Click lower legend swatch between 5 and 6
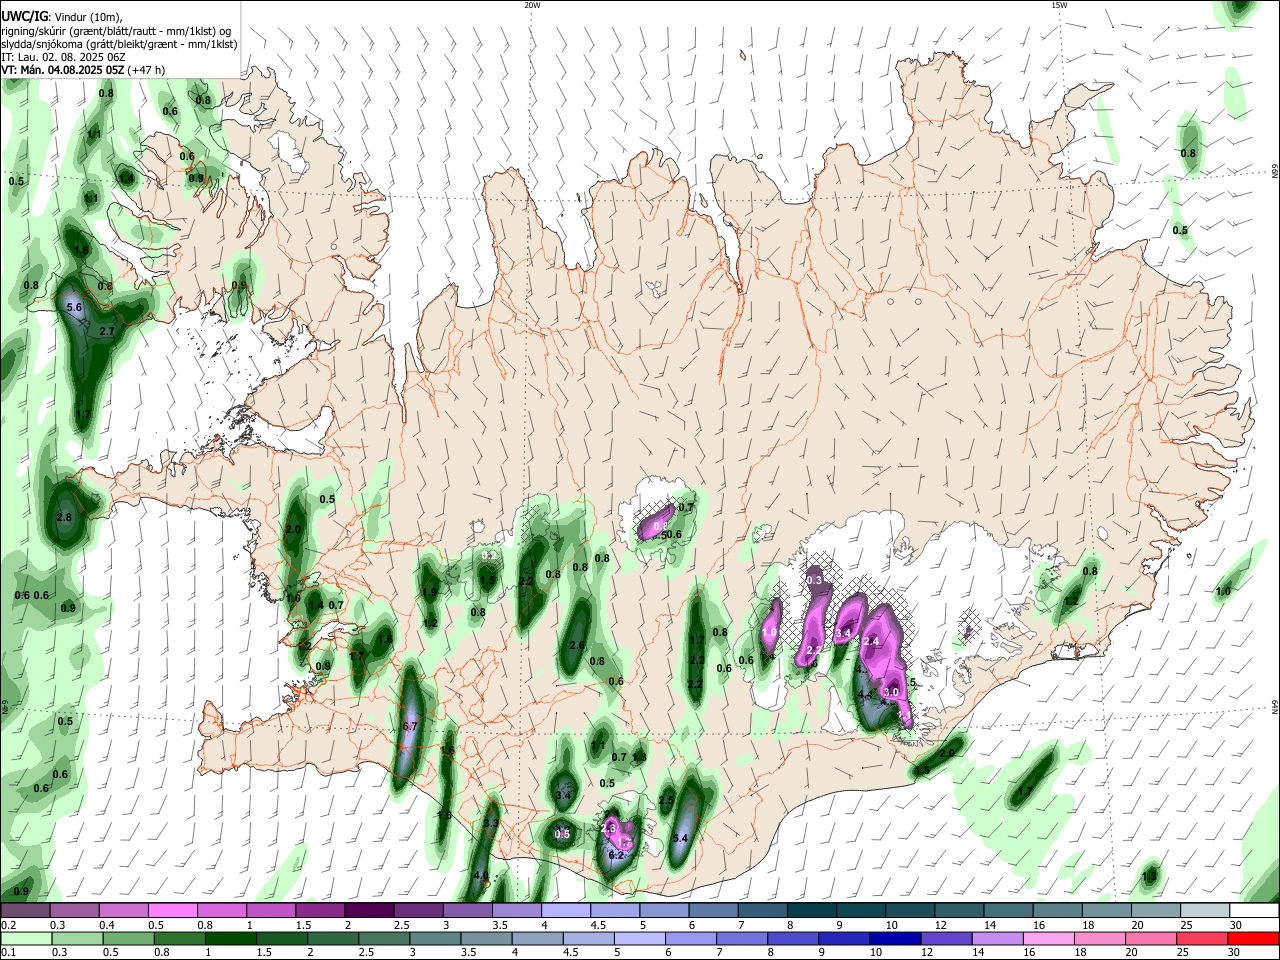This screenshot has width=1280, height=960. coord(640,939)
